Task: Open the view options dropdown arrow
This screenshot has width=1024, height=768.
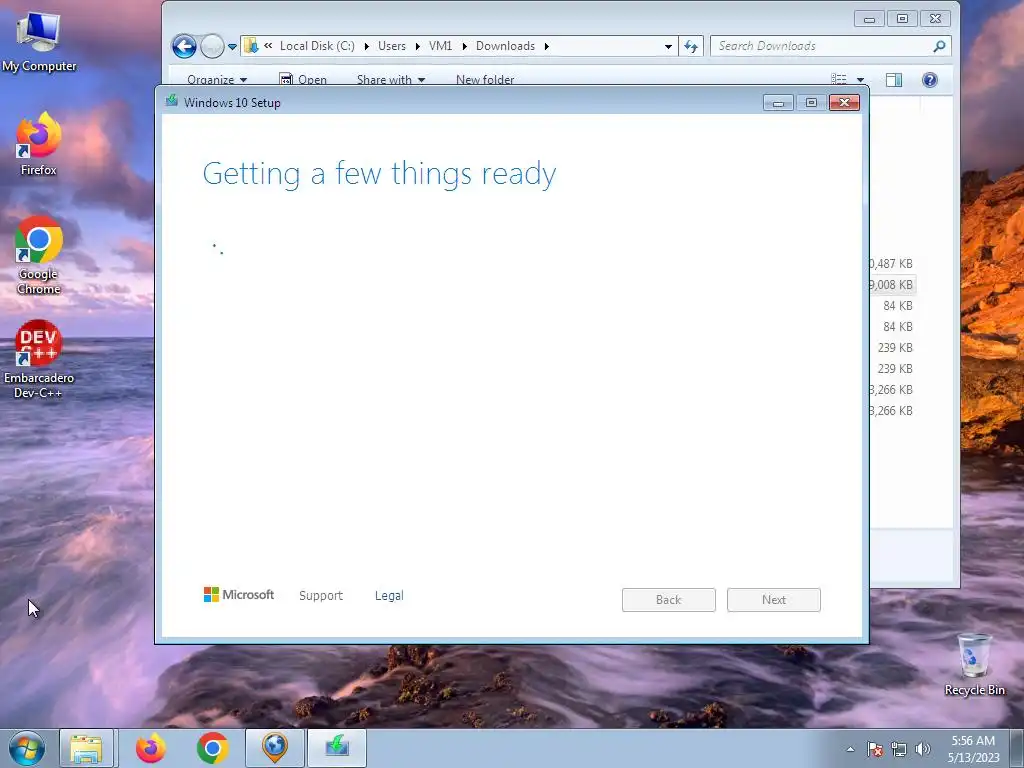Action: click(x=860, y=80)
